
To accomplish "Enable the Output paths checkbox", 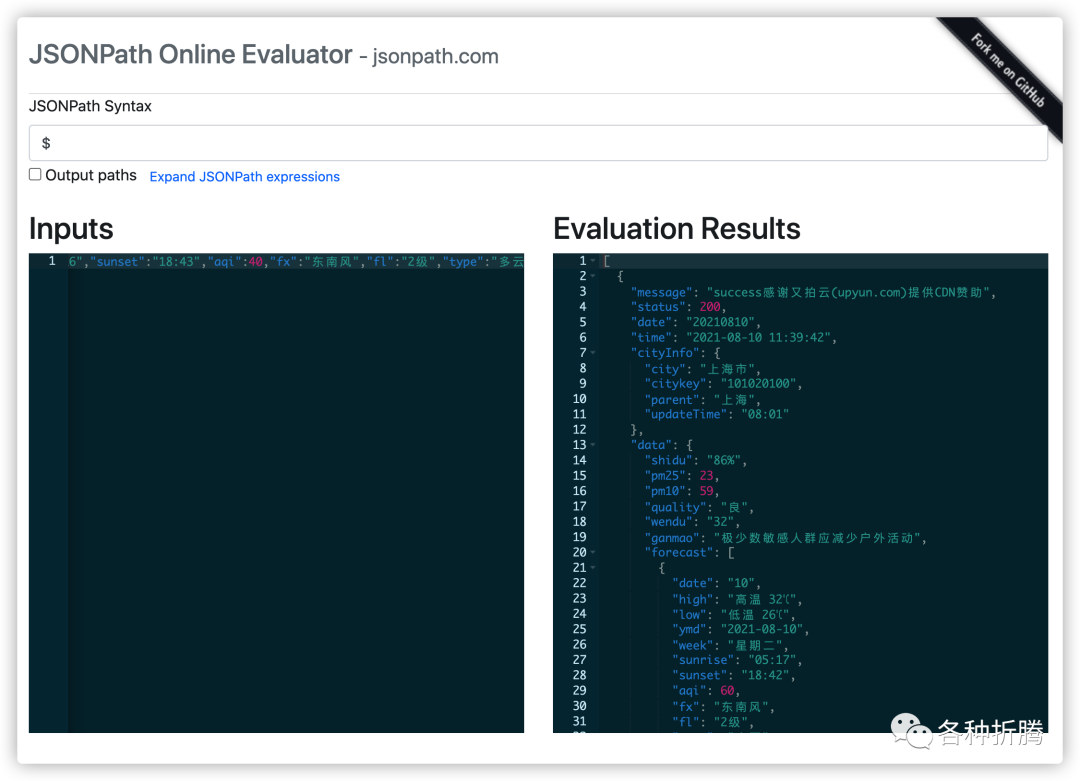I will coord(35,174).
